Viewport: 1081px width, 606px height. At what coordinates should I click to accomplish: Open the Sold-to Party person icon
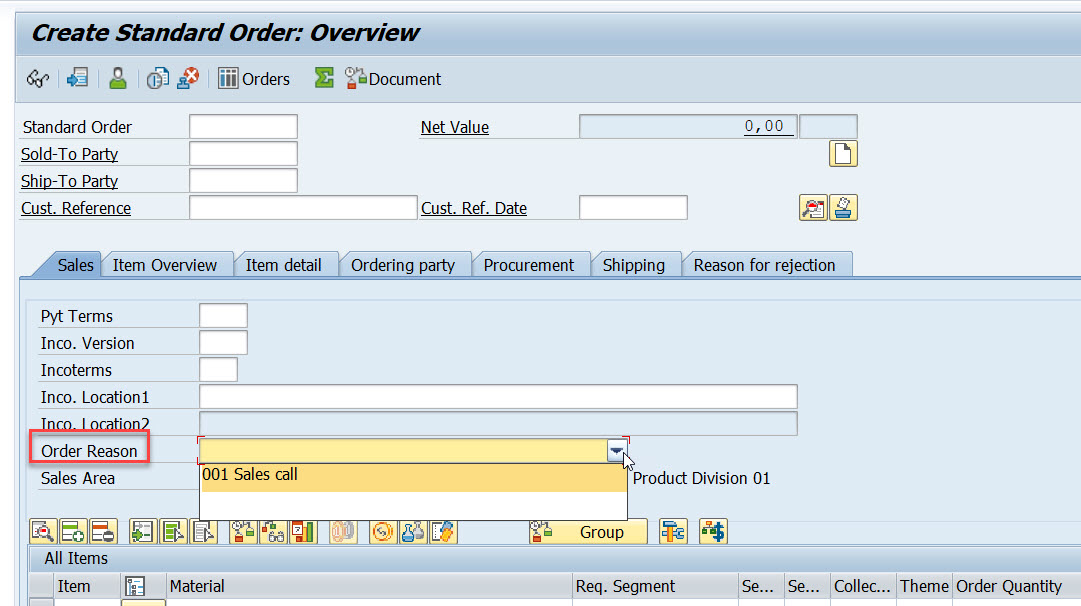tap(117, 78)
